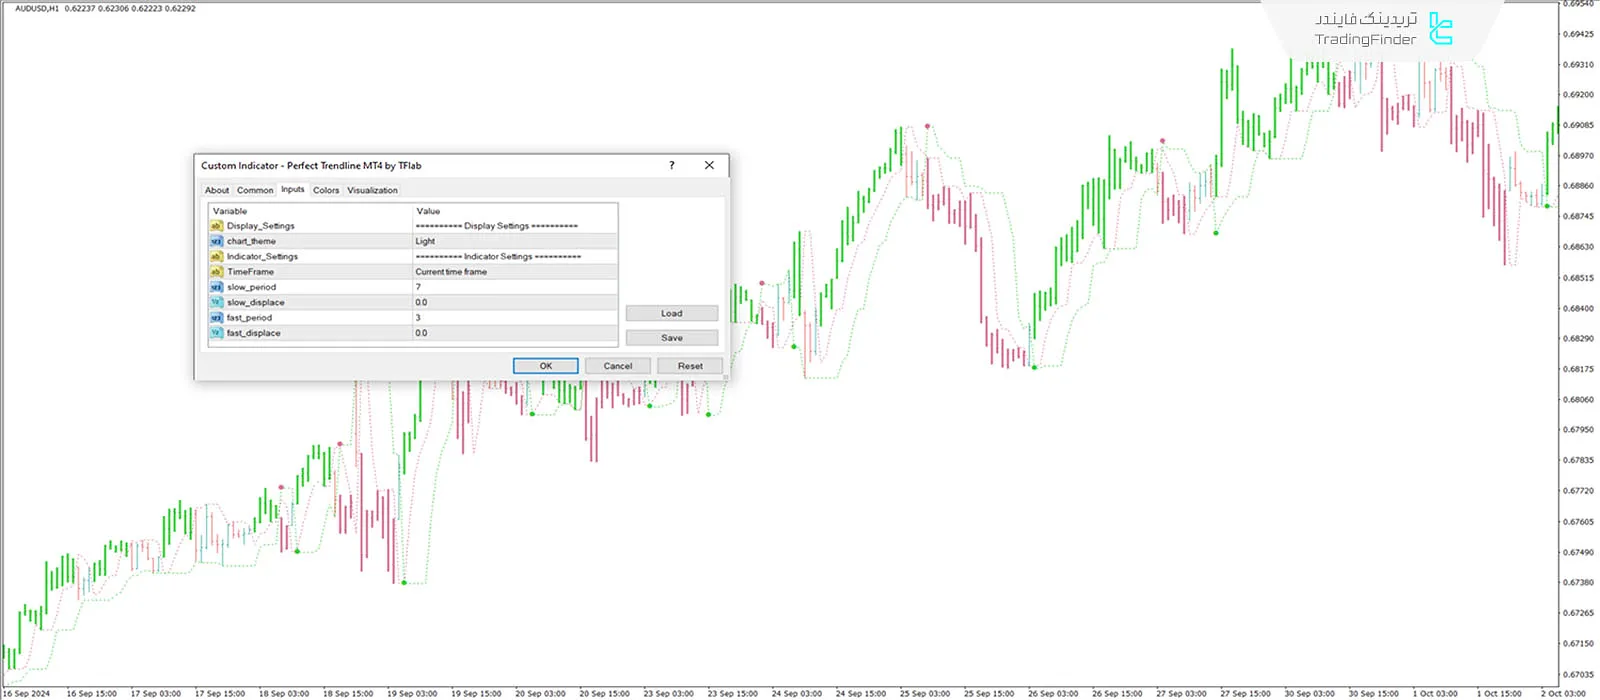Click the icon beside slow_period variable
The width and height of the screenshot is (1600, 700).
coord(216,287)
